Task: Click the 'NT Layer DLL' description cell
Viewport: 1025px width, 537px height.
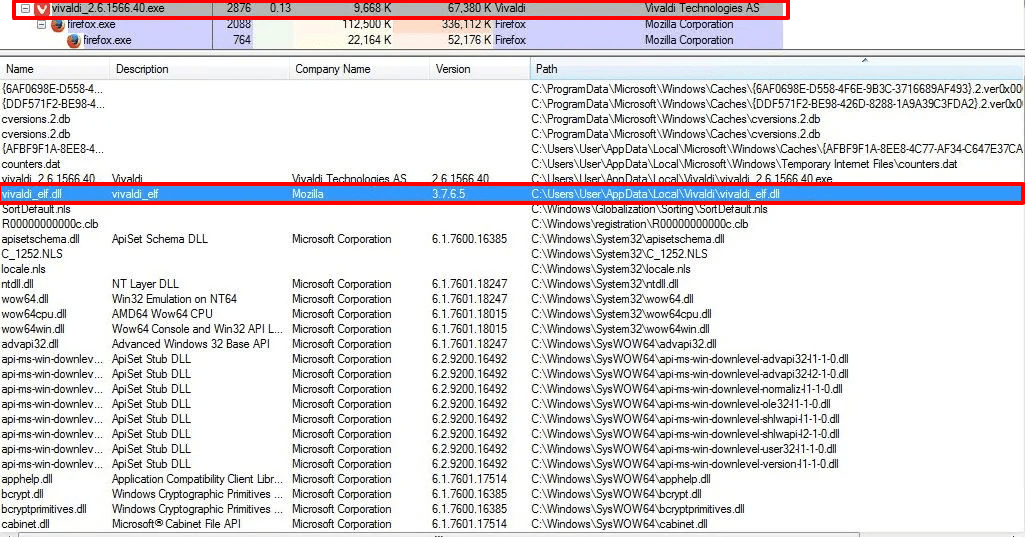Action: click(x=145, y=284)
